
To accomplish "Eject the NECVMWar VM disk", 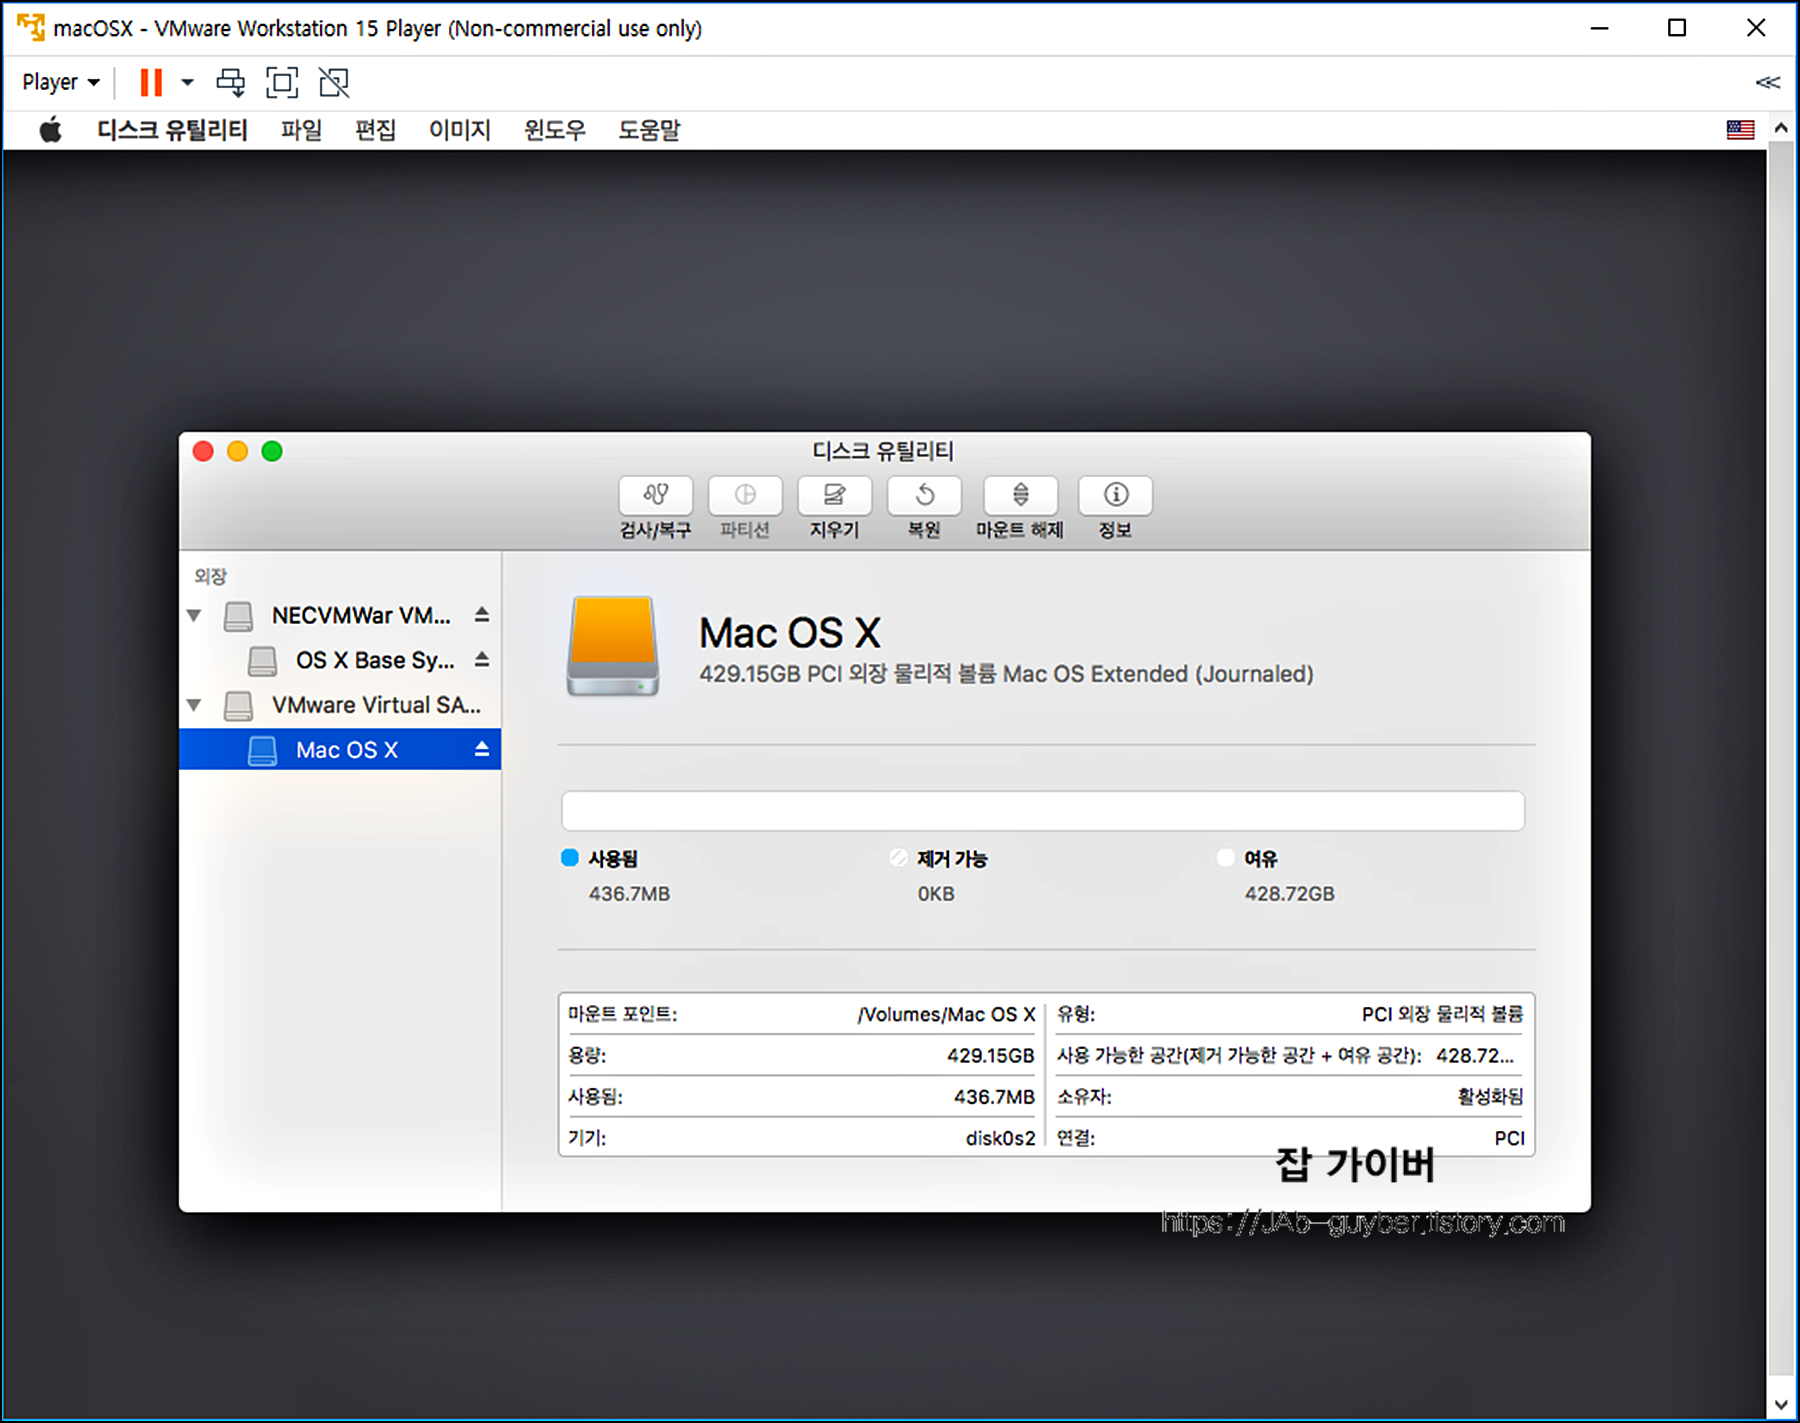I will tap(482, 615).
